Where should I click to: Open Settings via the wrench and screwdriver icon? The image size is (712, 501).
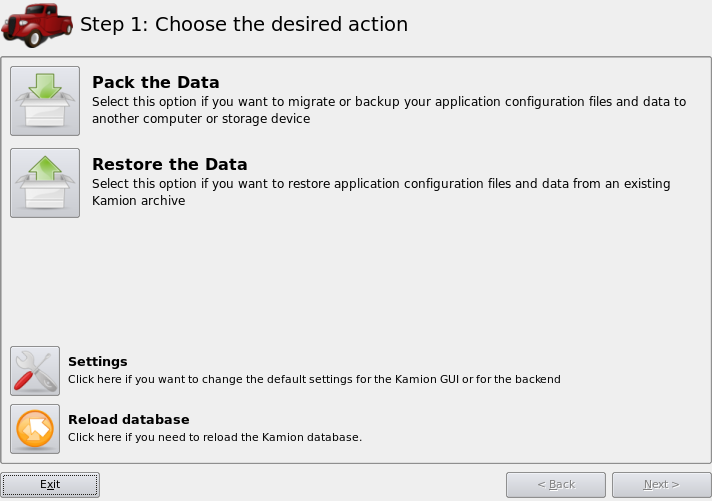click(35, 371)
